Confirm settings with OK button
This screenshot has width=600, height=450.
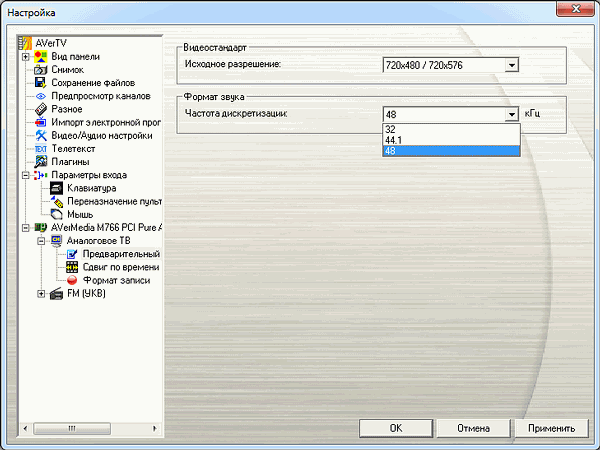click(x=396, y=428)
